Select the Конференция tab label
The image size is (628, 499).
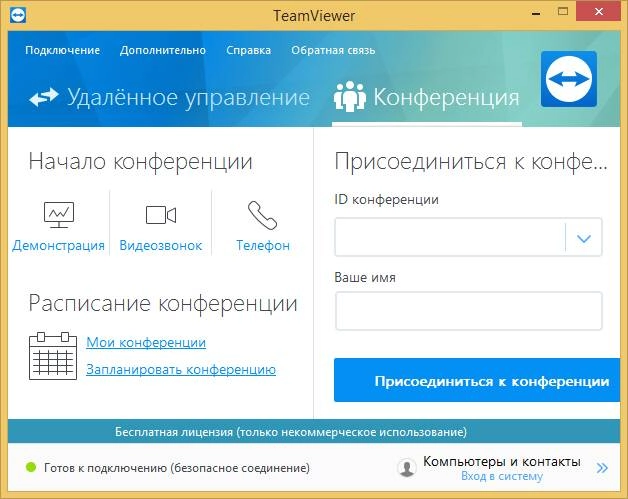point(446,97)
